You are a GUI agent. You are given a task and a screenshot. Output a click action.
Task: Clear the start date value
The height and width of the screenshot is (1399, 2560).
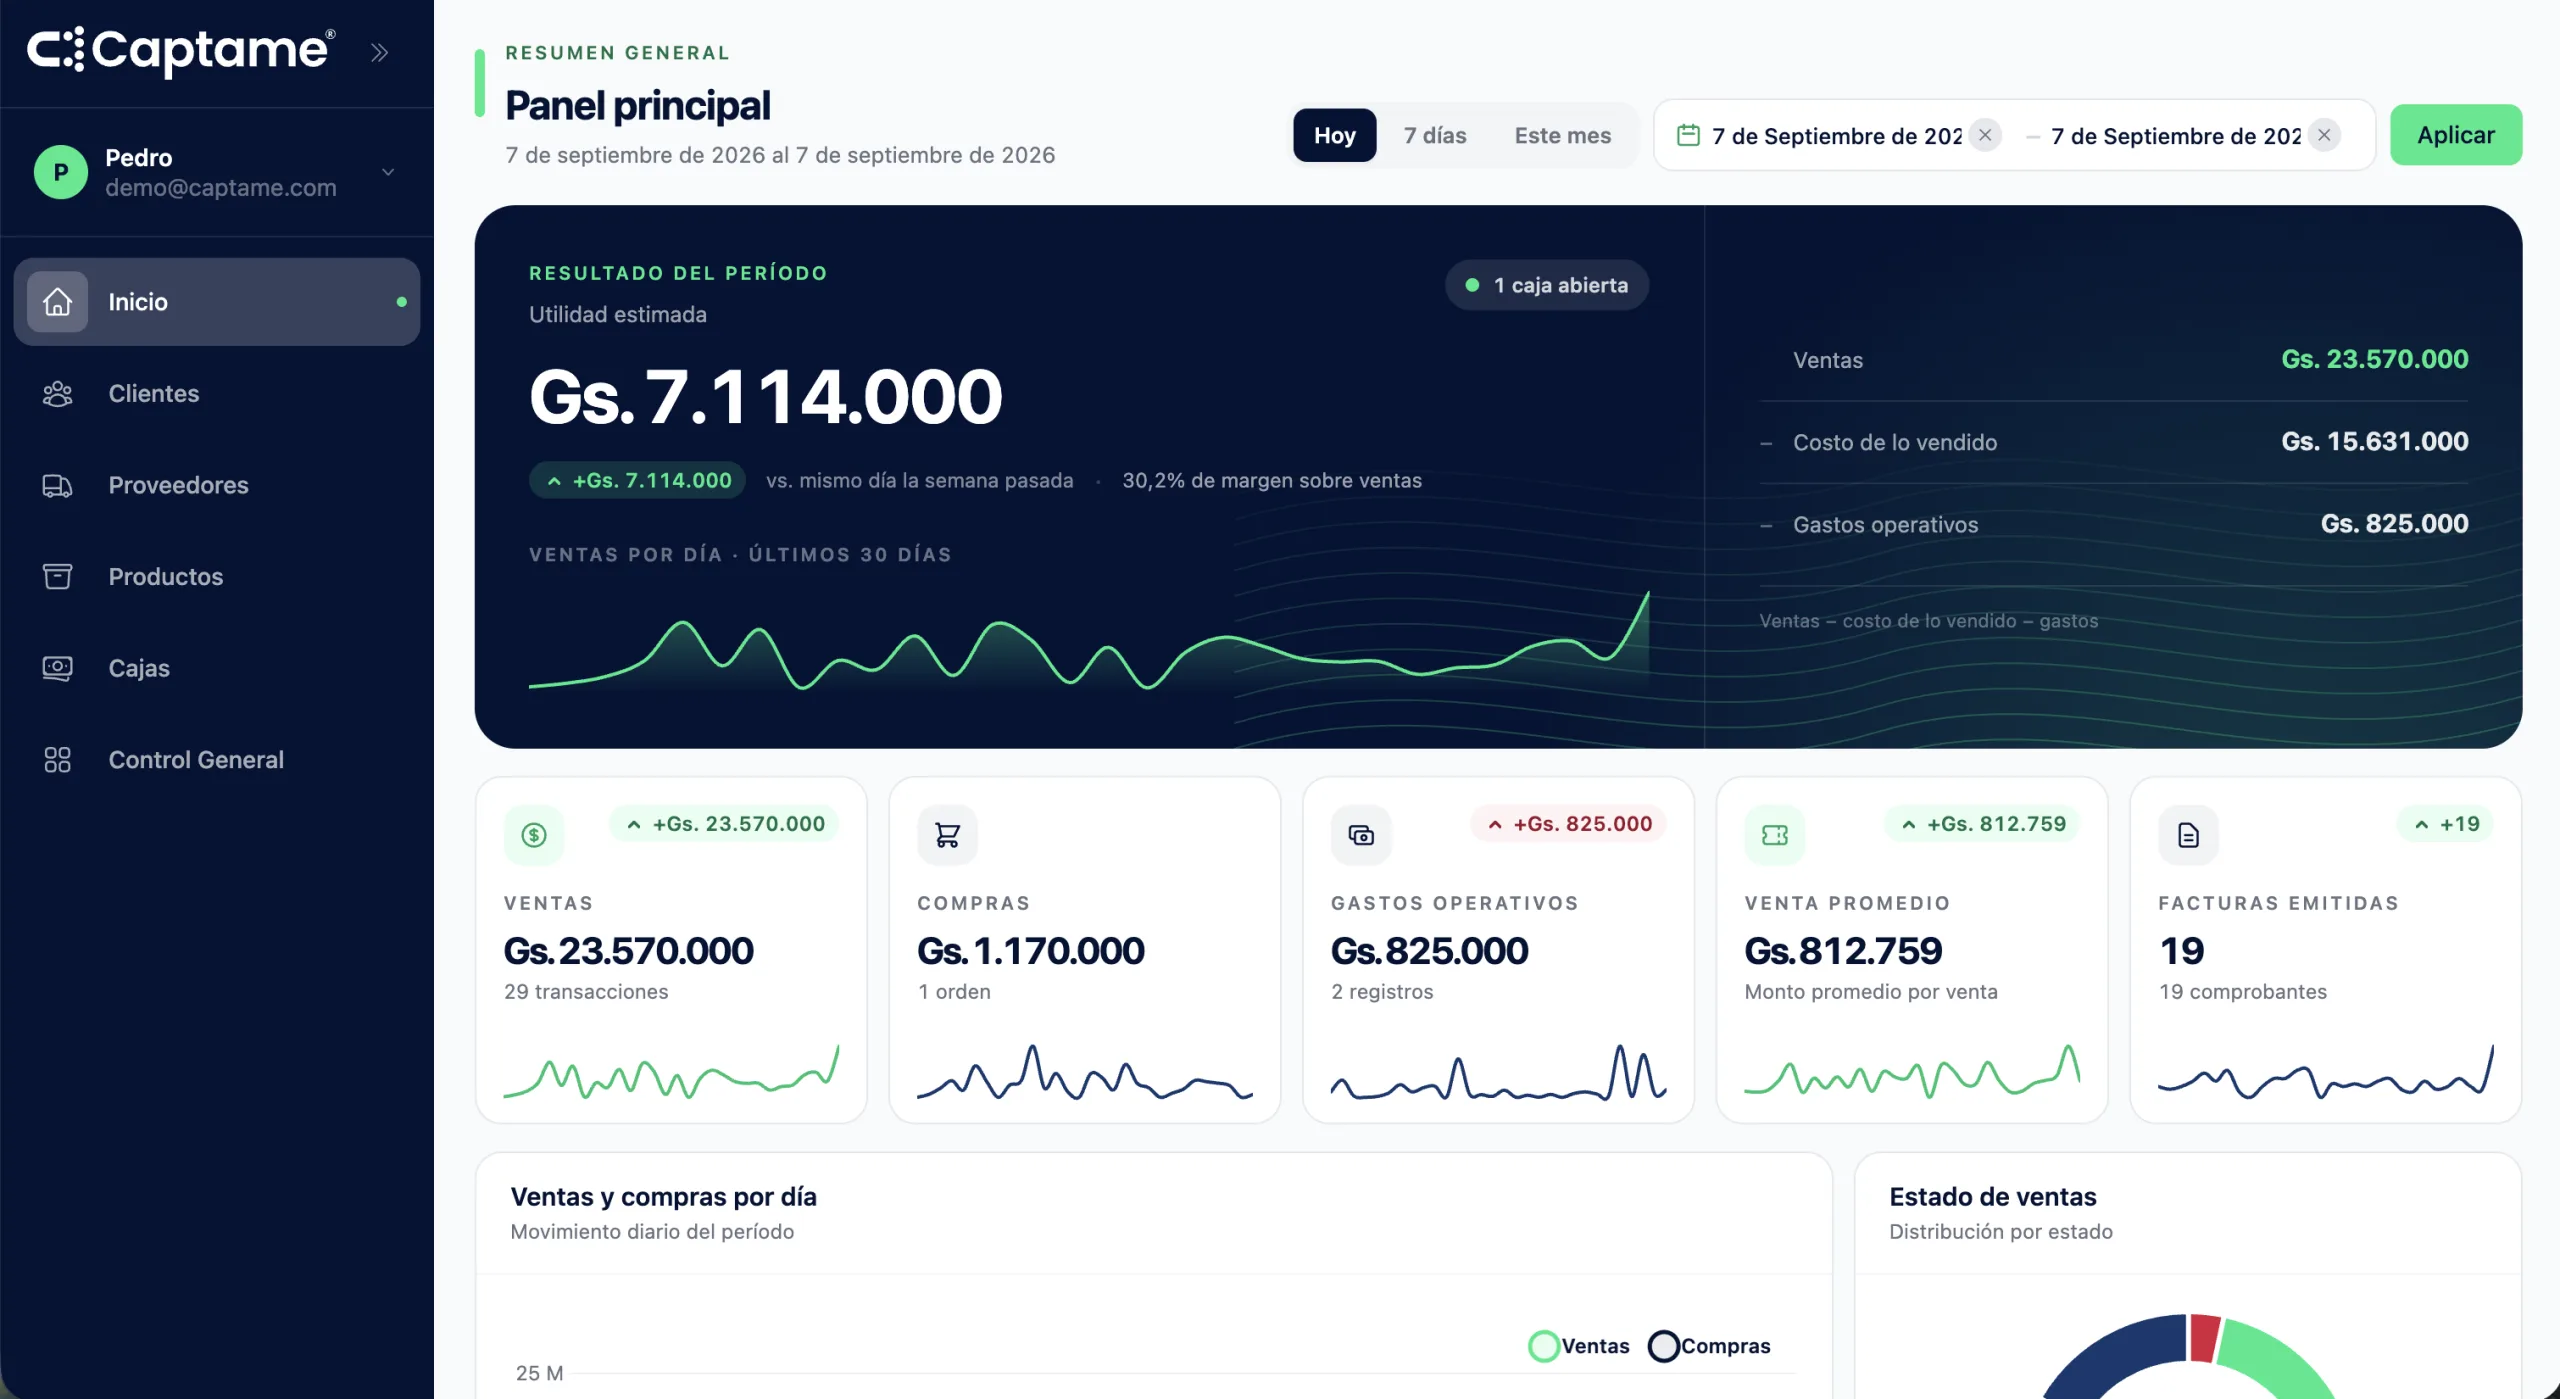pos(1985,135)
